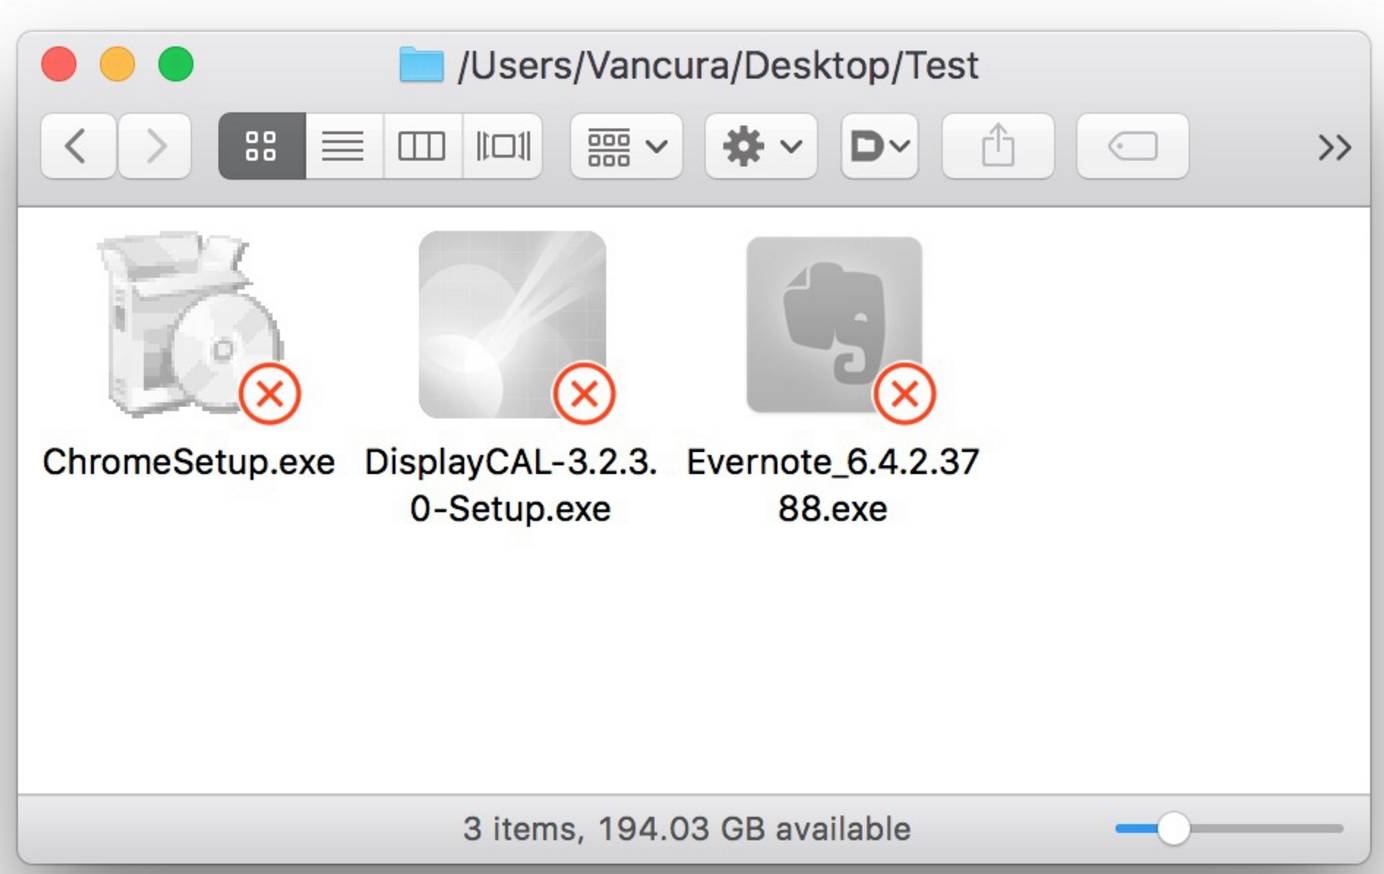Click the /Users/Vancura/Desktop/Test window title
This screenshot has width=1384, height=874.
pos(718,66)
